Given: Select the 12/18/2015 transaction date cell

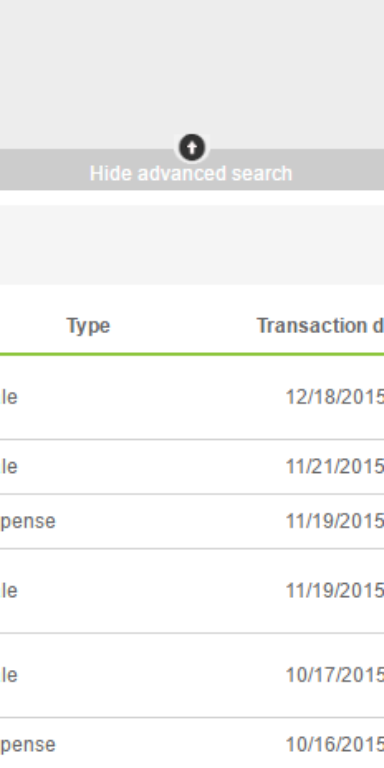Looking at the screenshot, I should click(335, 397).
